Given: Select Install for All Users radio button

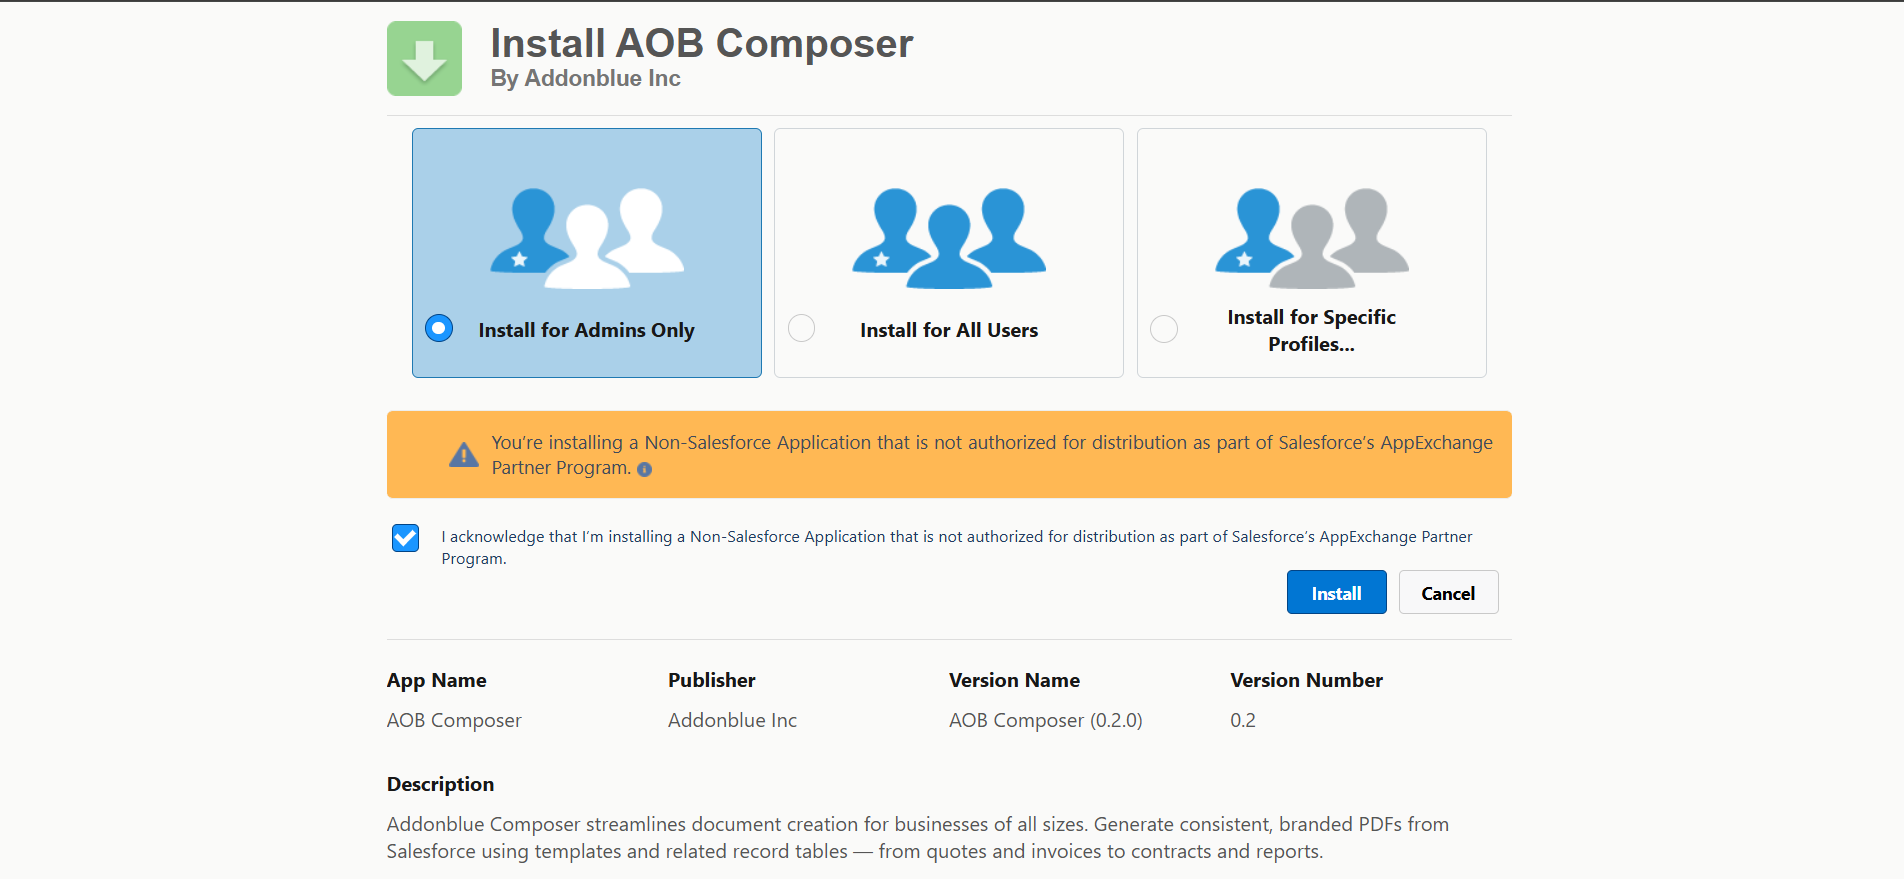Looking at the screenshot, I should click(x=801, y=328).
